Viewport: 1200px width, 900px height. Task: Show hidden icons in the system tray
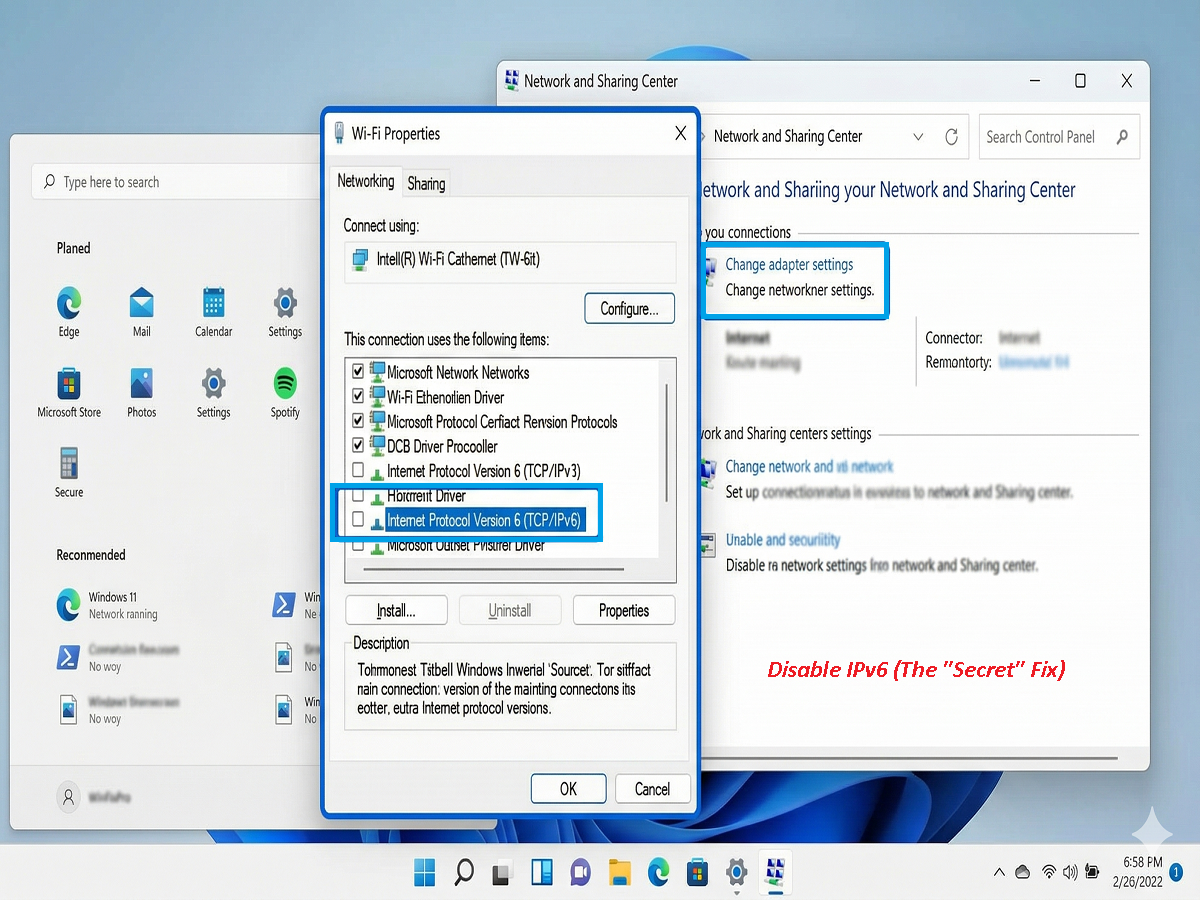[x=999, y=872]
